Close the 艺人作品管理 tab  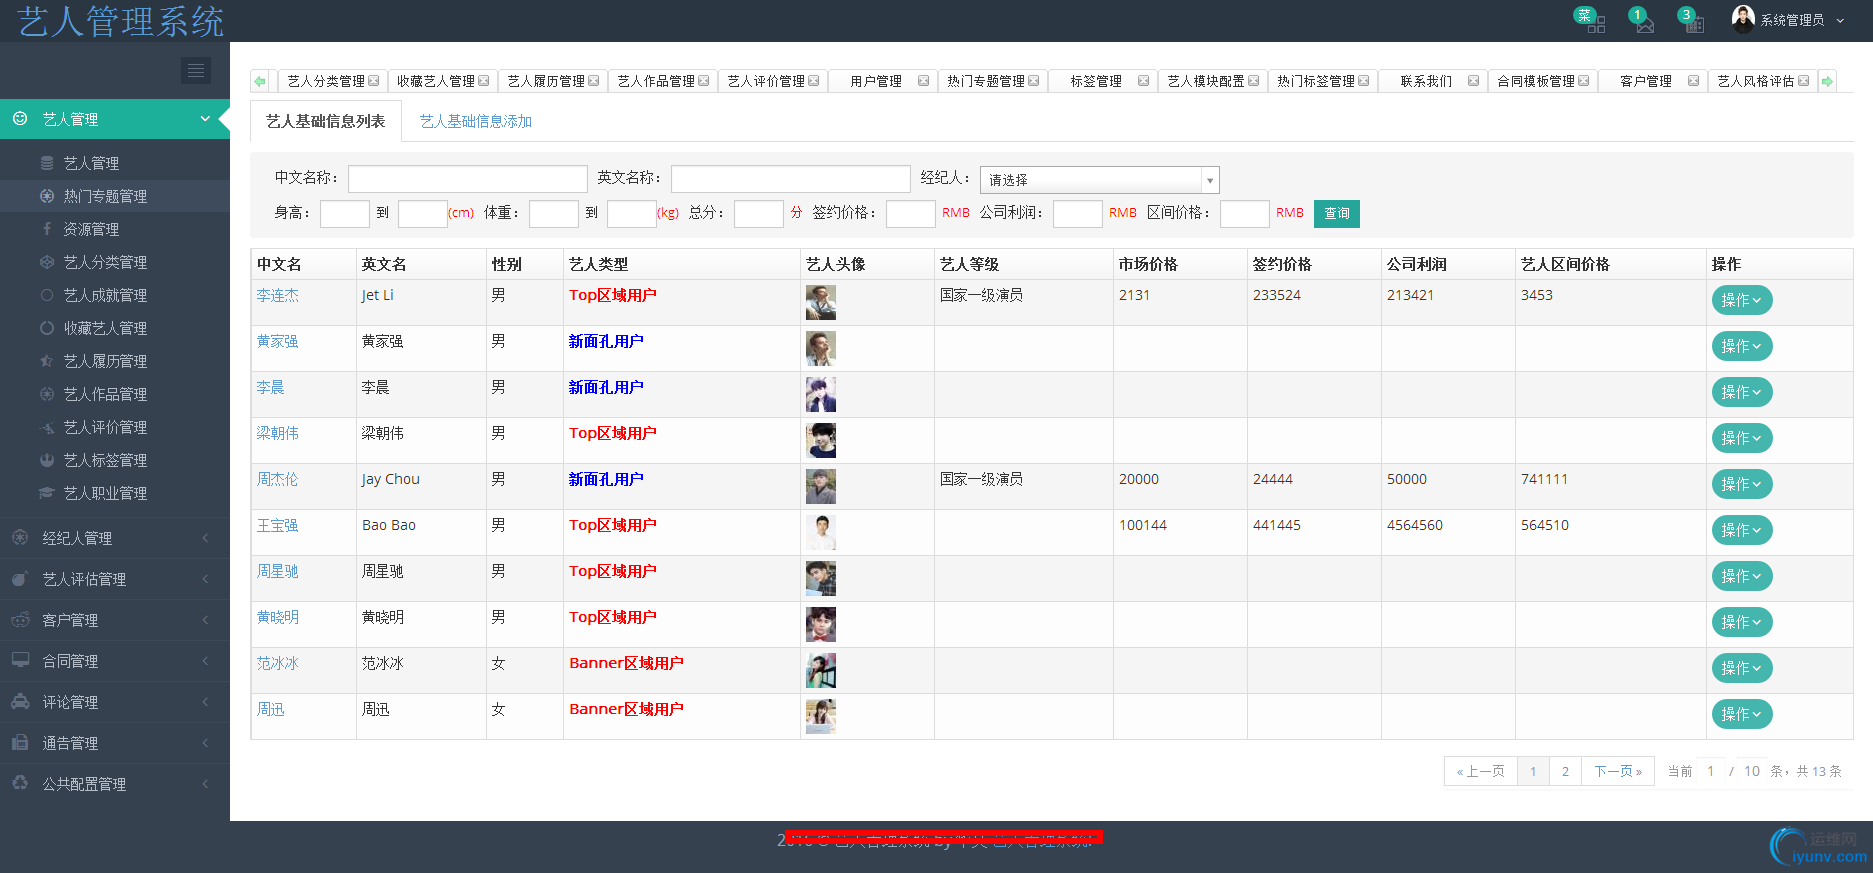(x=703, y=81)
